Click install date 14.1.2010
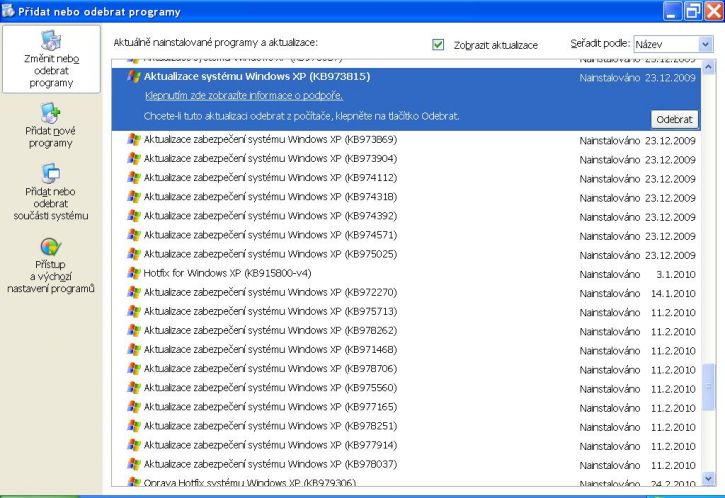 (x=673, y=294)
